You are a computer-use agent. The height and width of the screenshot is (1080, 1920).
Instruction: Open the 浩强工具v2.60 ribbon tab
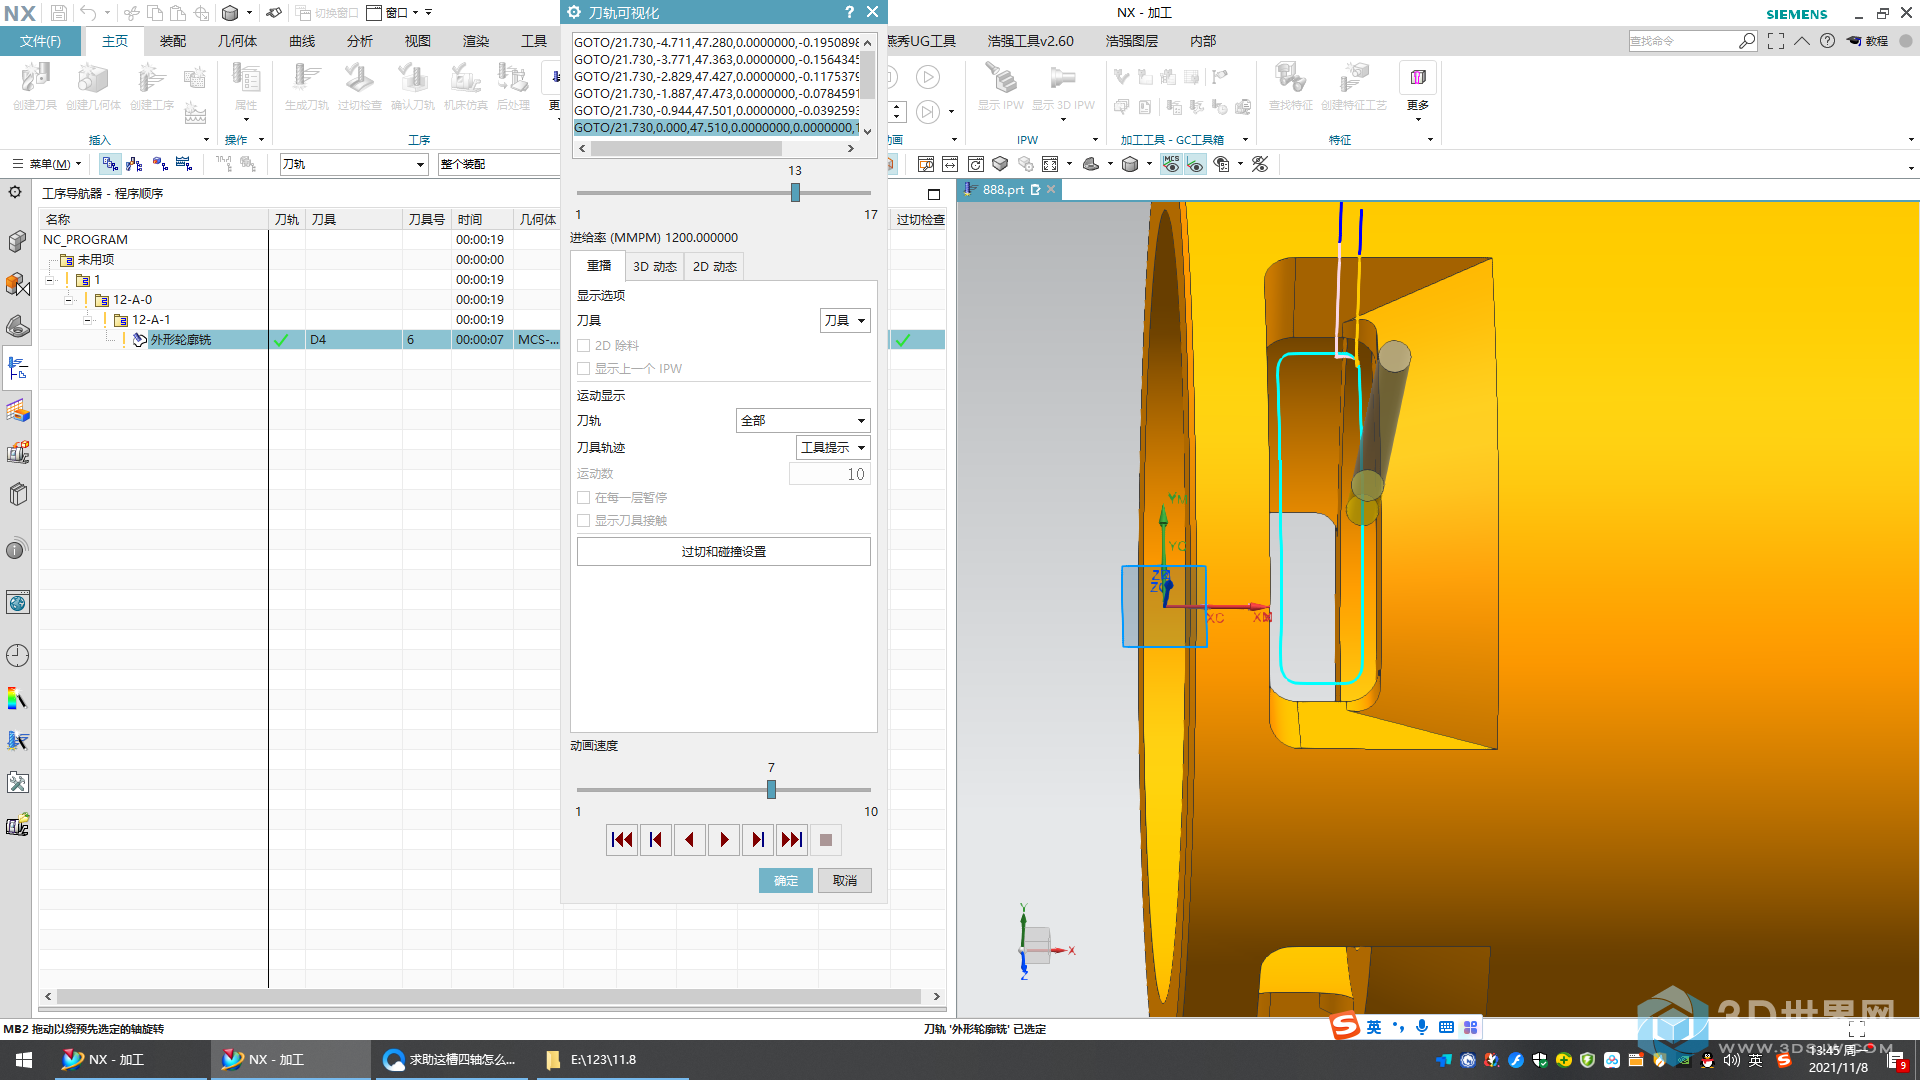1030,41
